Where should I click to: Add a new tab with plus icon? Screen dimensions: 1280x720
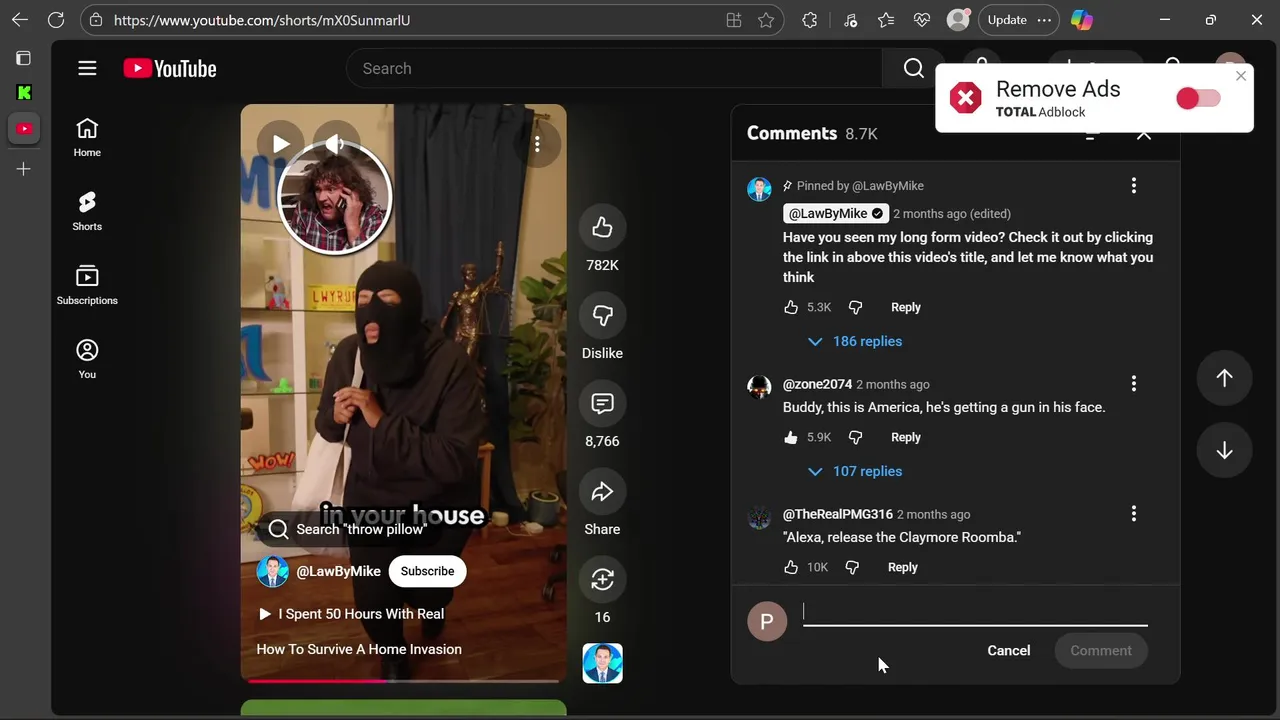point(24,169)
